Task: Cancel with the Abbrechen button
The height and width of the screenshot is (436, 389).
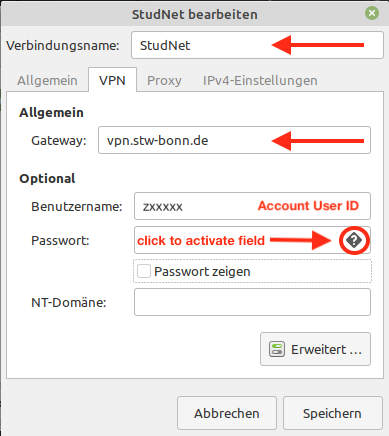Action: pos(227,413)
